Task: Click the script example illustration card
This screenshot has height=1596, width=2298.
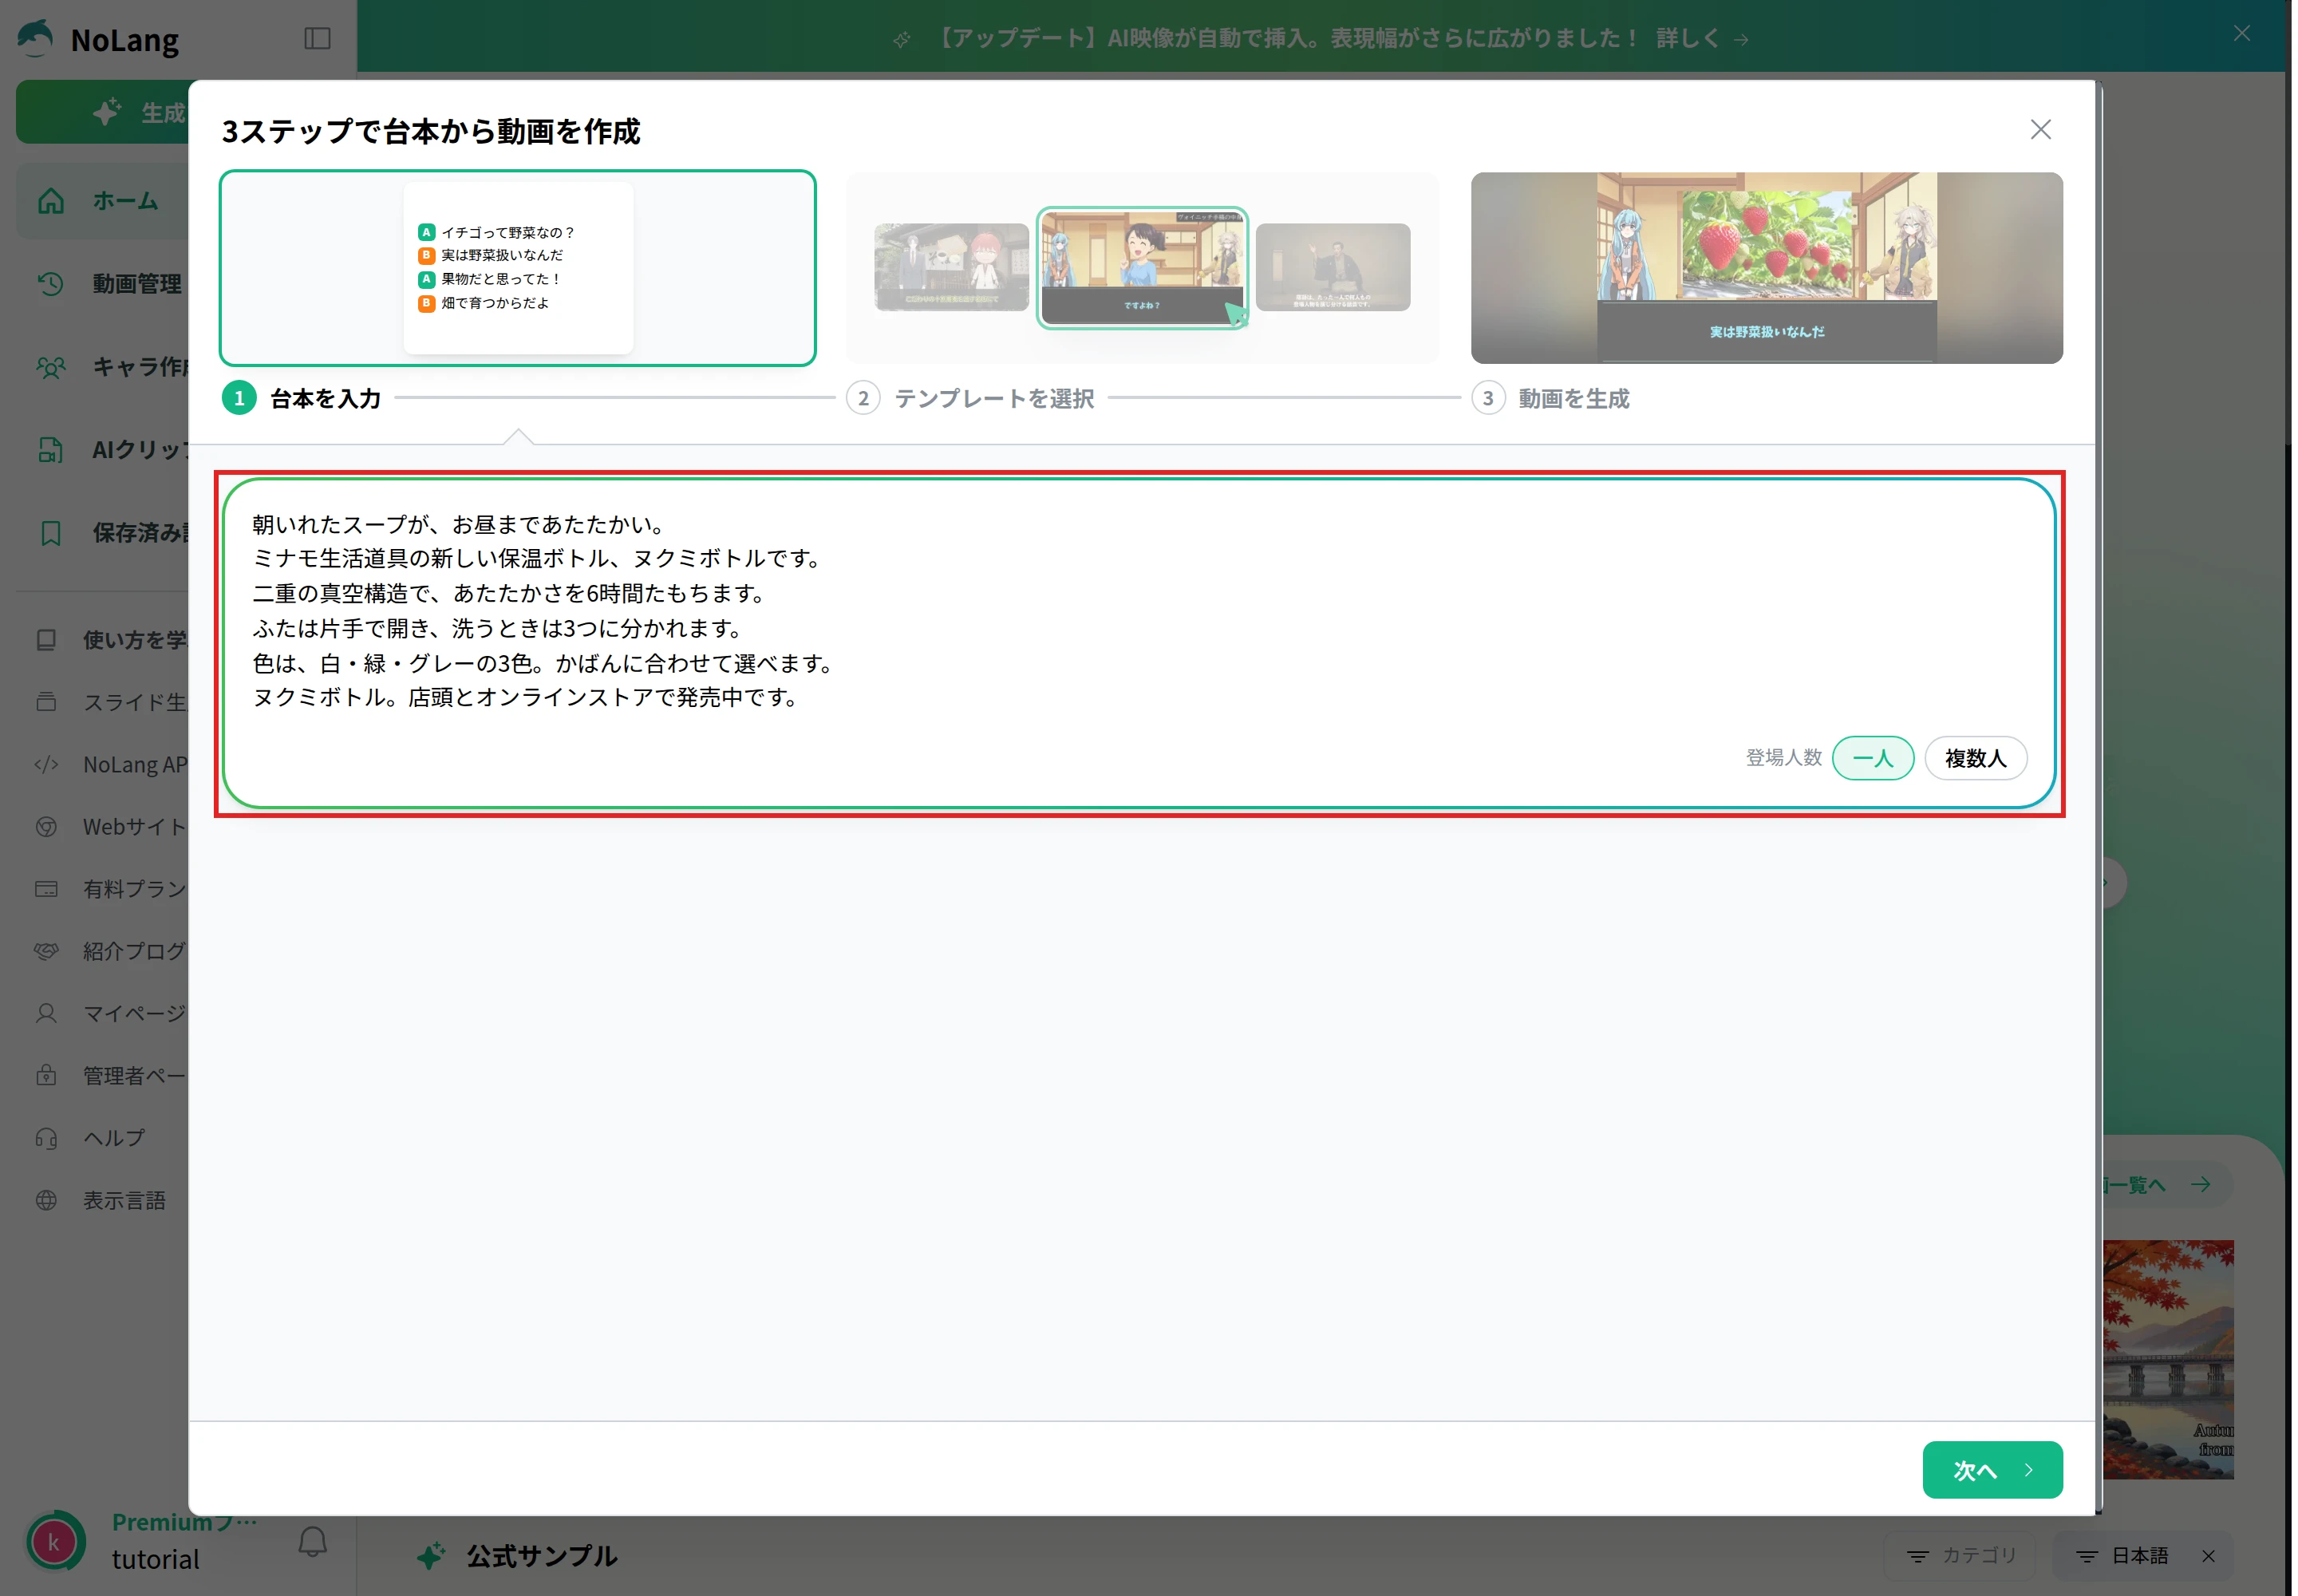Action: click(x=517, y=268)
